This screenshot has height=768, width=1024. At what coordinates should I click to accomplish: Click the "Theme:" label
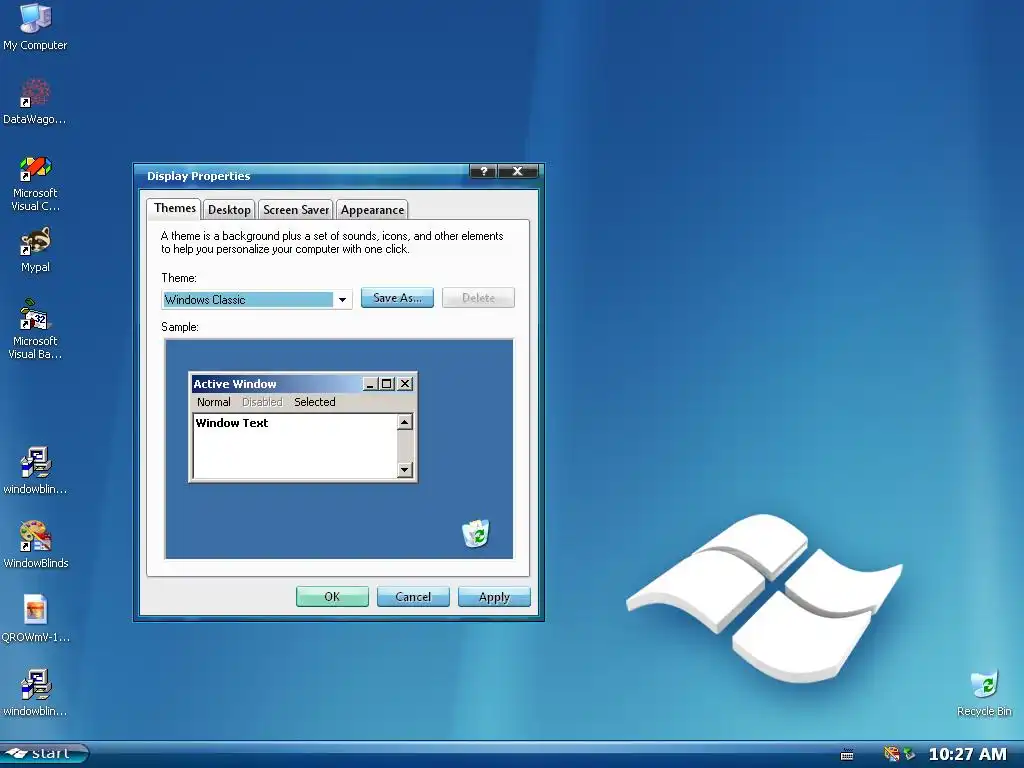[179, 278]
